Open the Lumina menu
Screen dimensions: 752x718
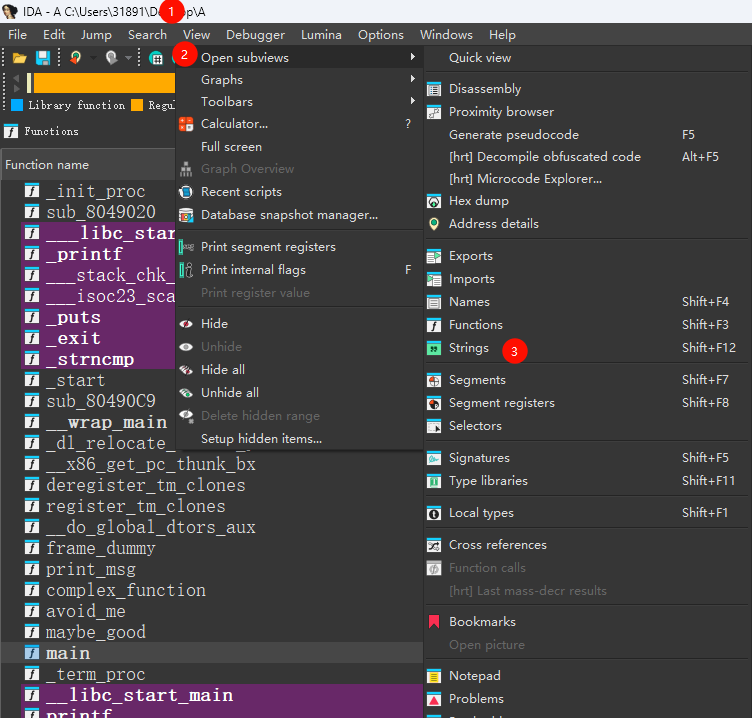pos(321,35)
